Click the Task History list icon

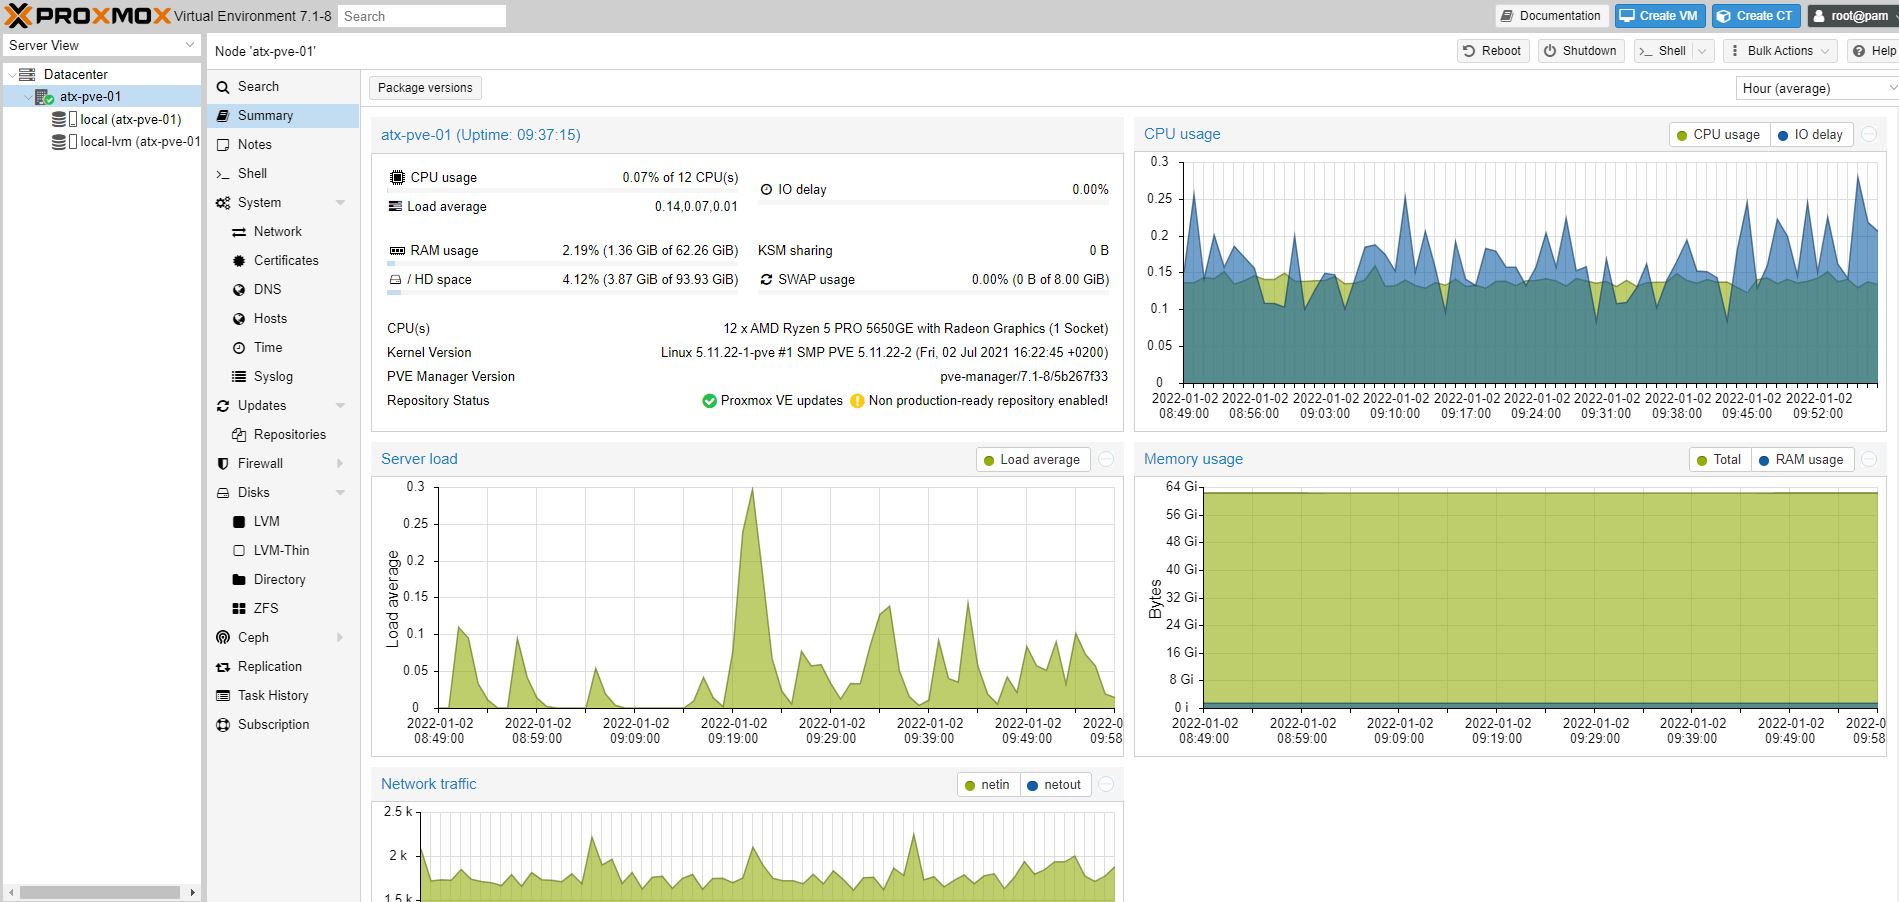[223, 695]
